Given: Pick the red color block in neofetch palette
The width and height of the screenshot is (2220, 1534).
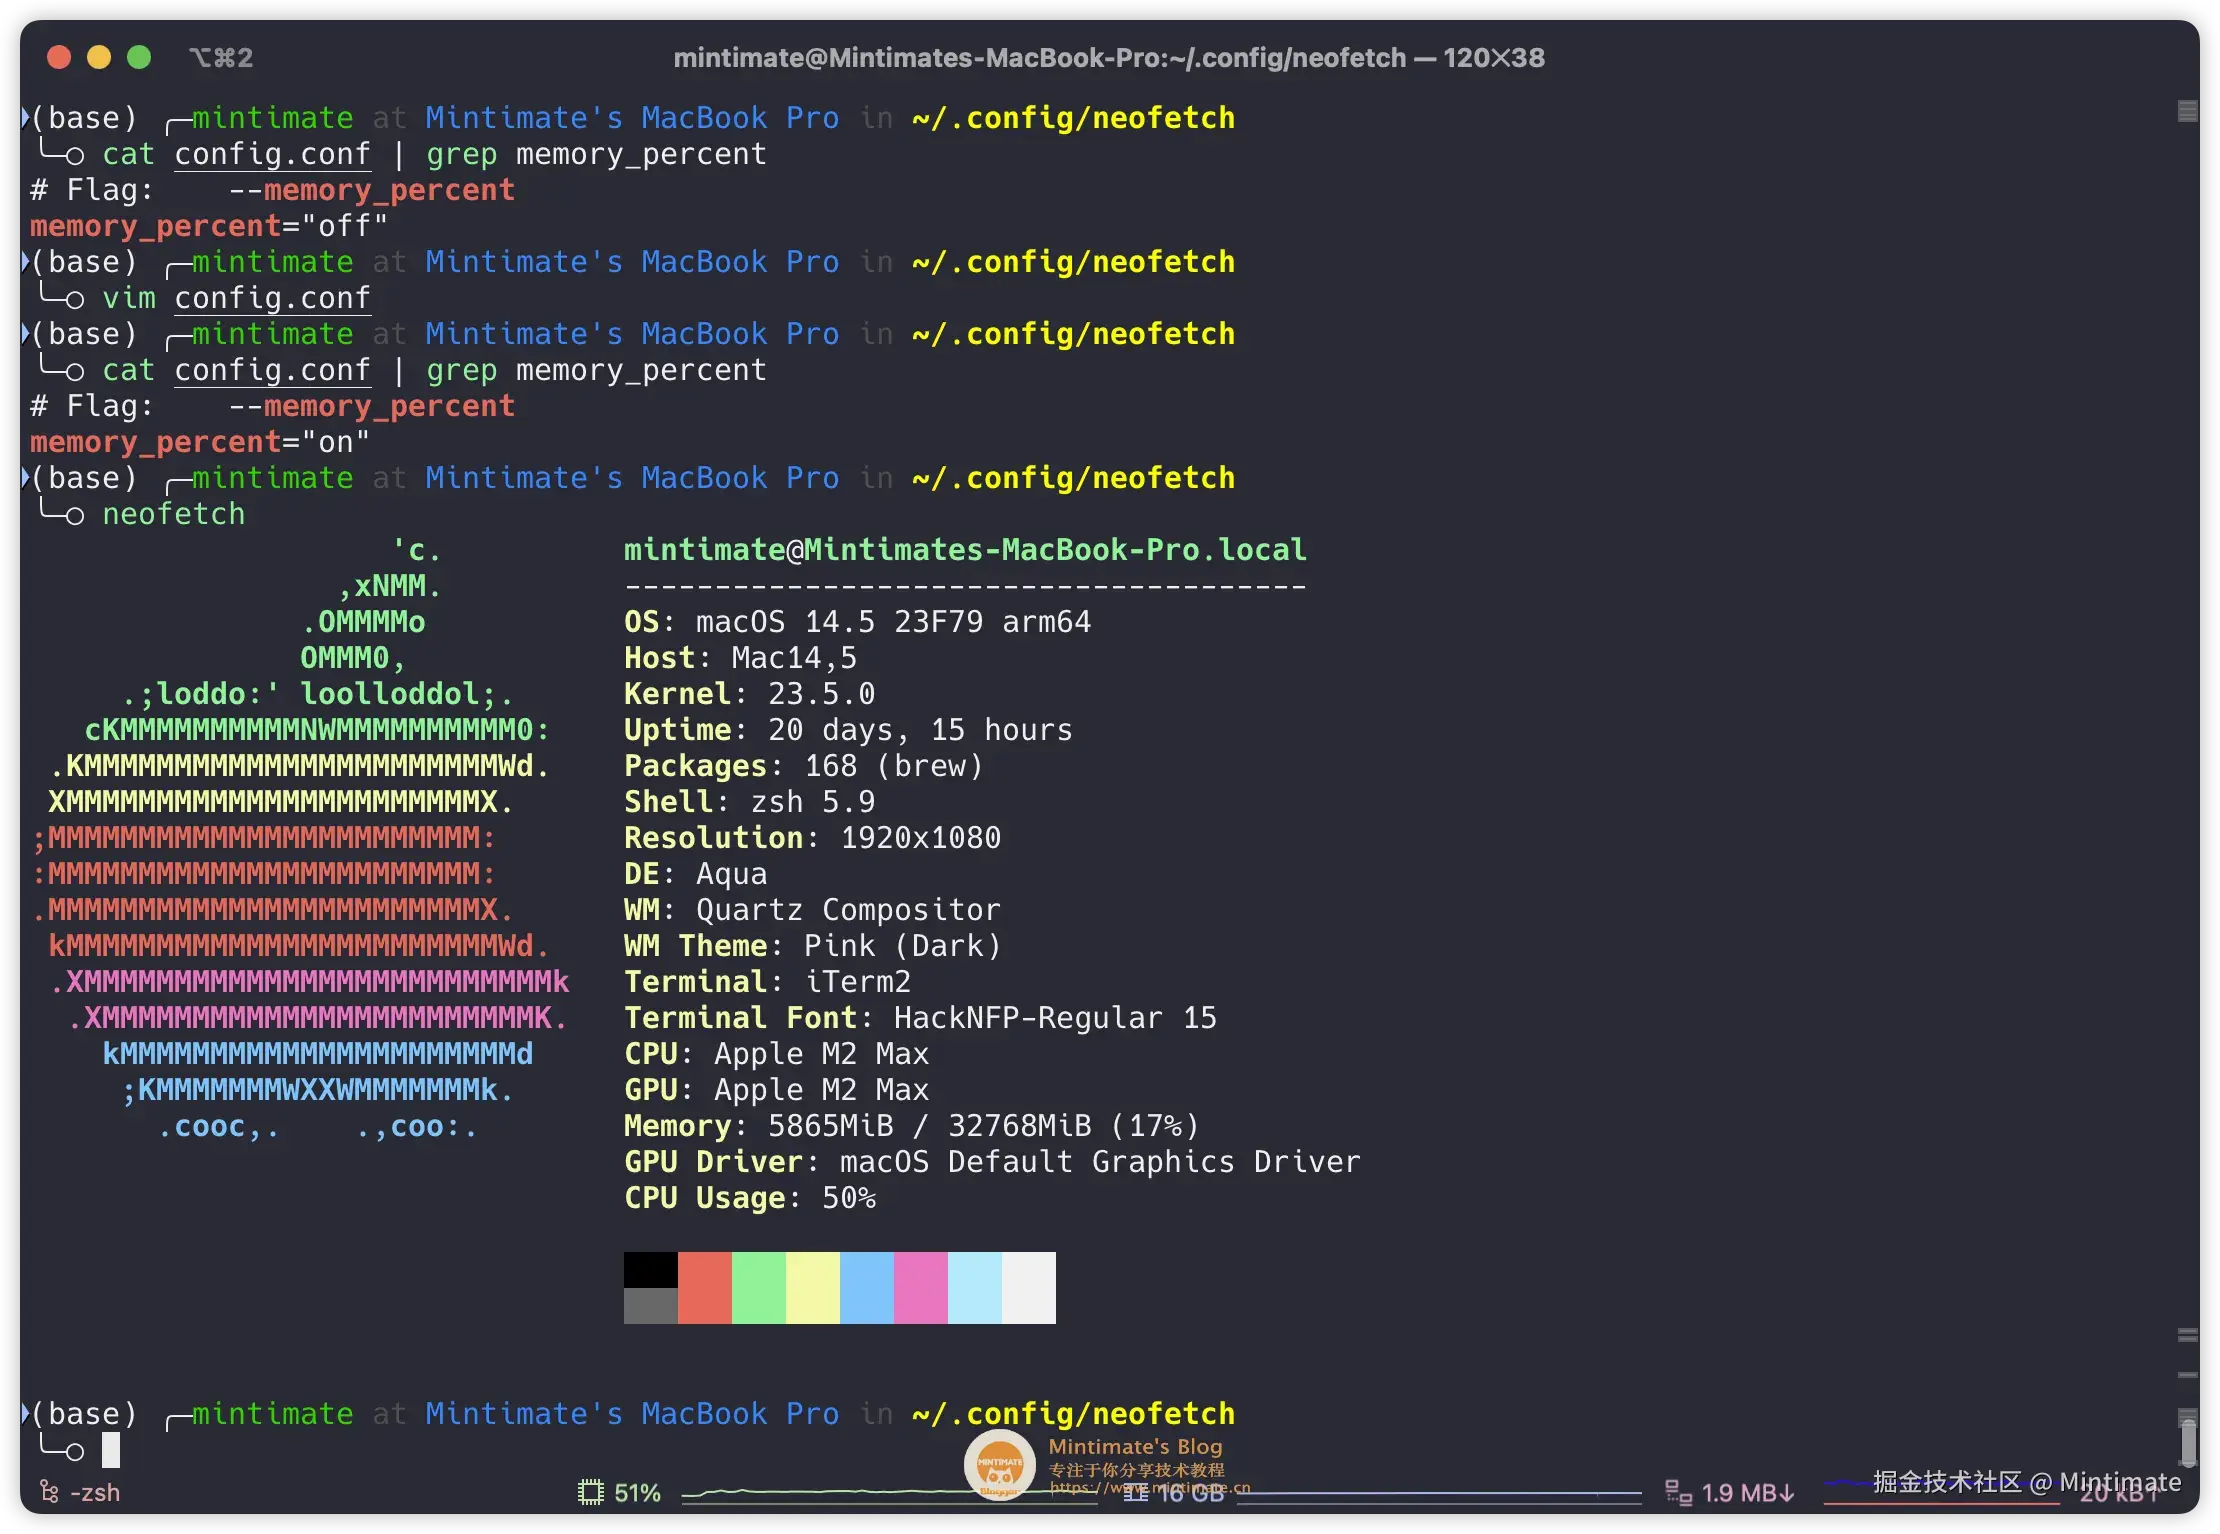Looking at the screenshot, I should point(705,1288).
